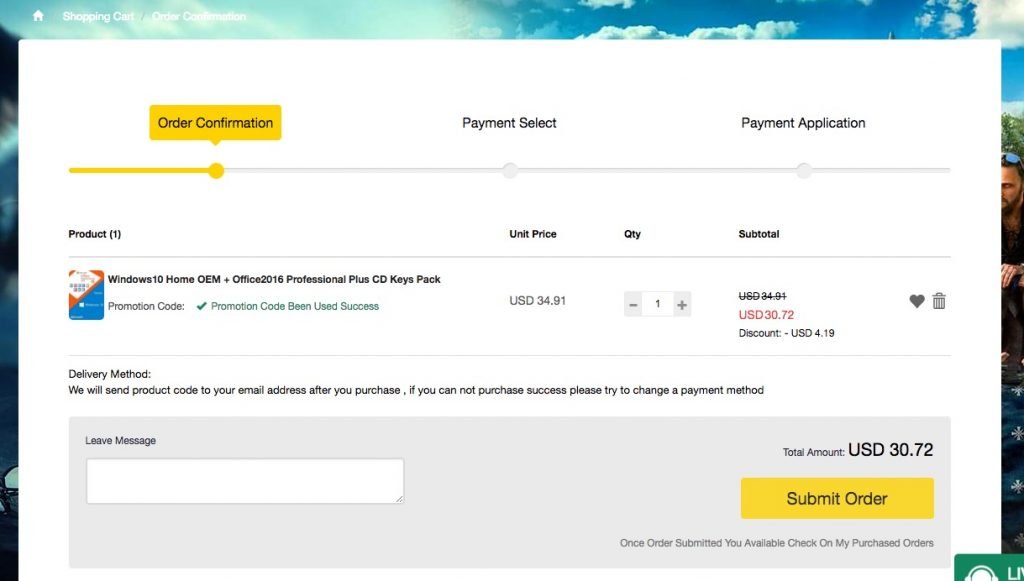
Task: Click the Payment Application progress dot
Action: click(804, 171)
